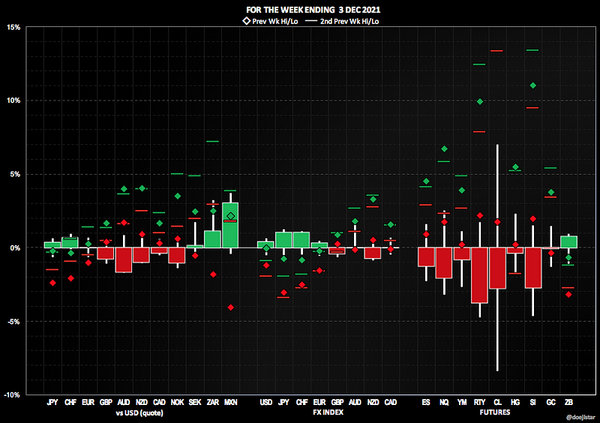Click the red diamond marker below MXN
Screen dimensions: 600x423
pyautogui.click(x=230, y=307)
